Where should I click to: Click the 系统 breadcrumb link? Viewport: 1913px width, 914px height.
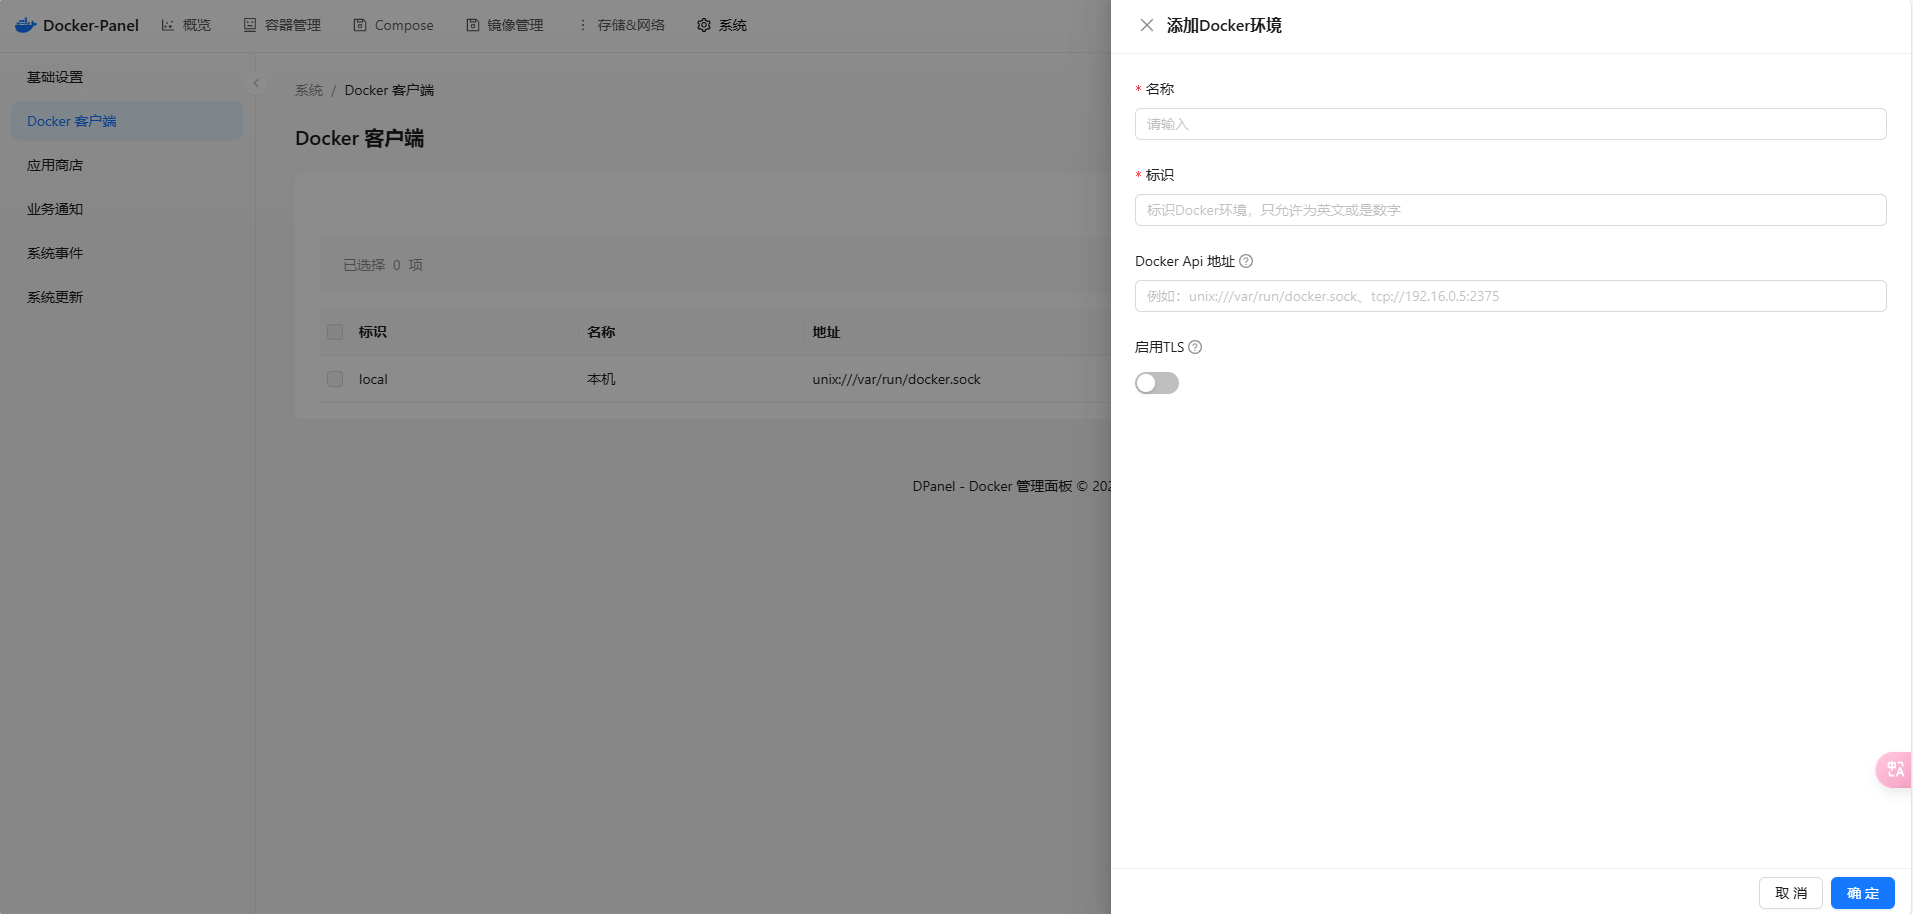[308, 90]
